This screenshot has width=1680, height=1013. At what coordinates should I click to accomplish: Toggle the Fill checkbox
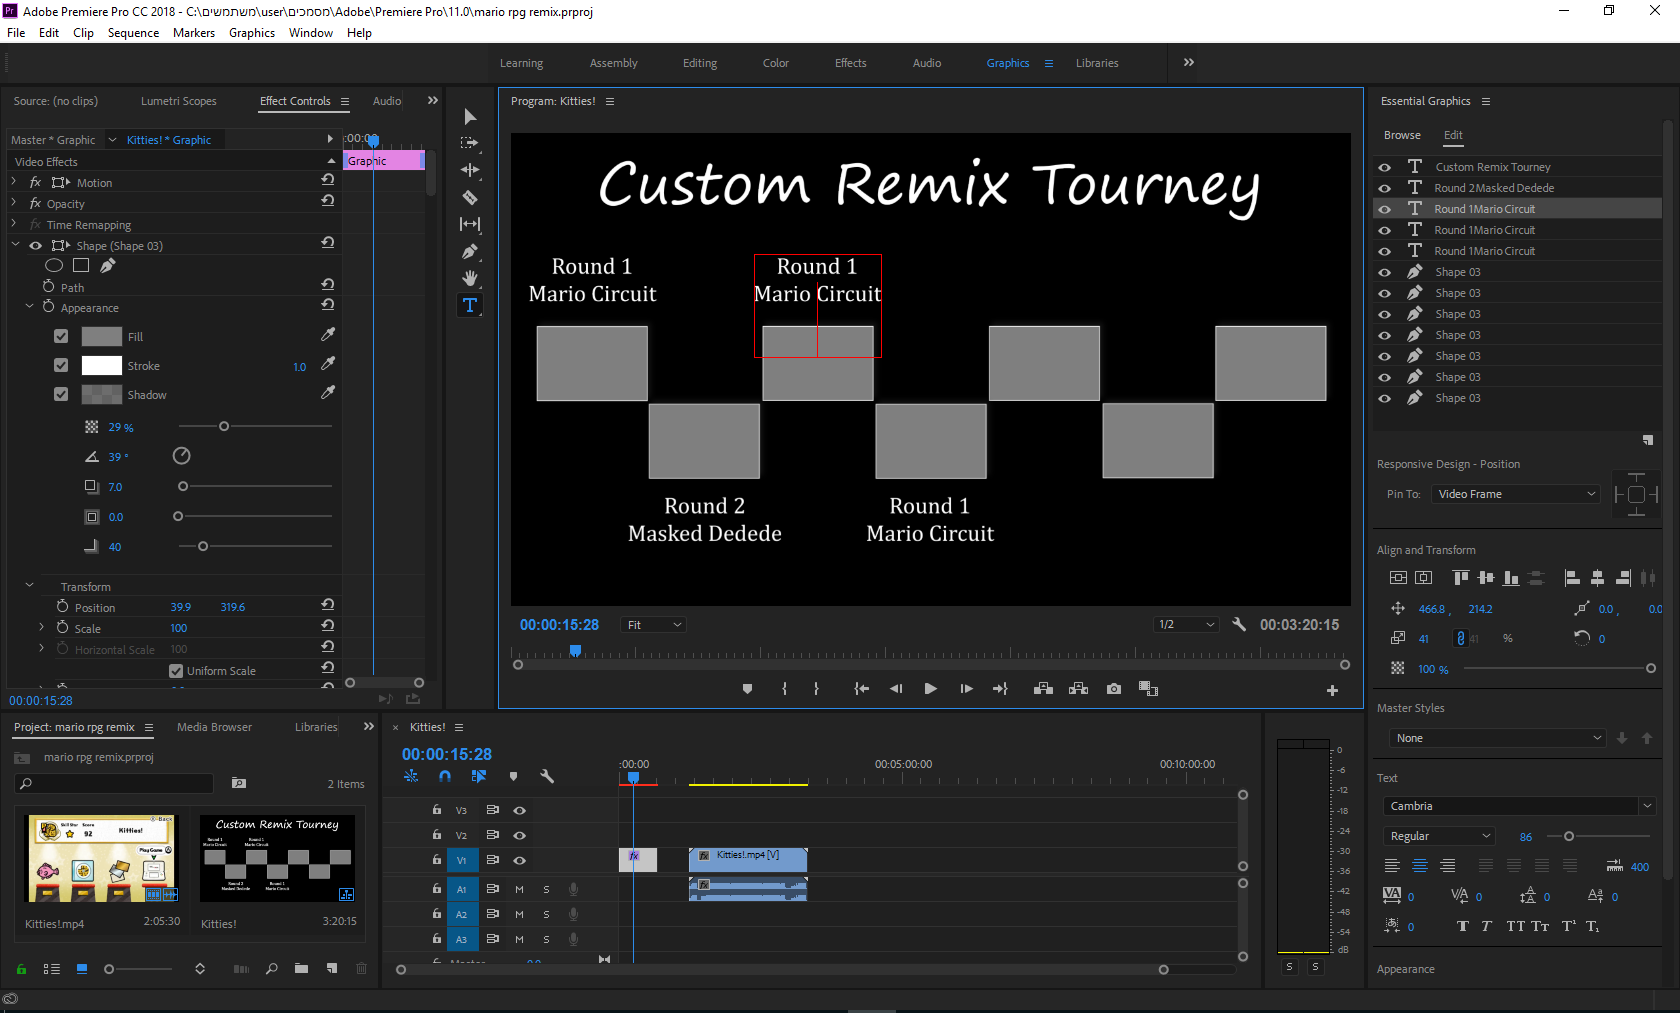(x=61, y=336)
